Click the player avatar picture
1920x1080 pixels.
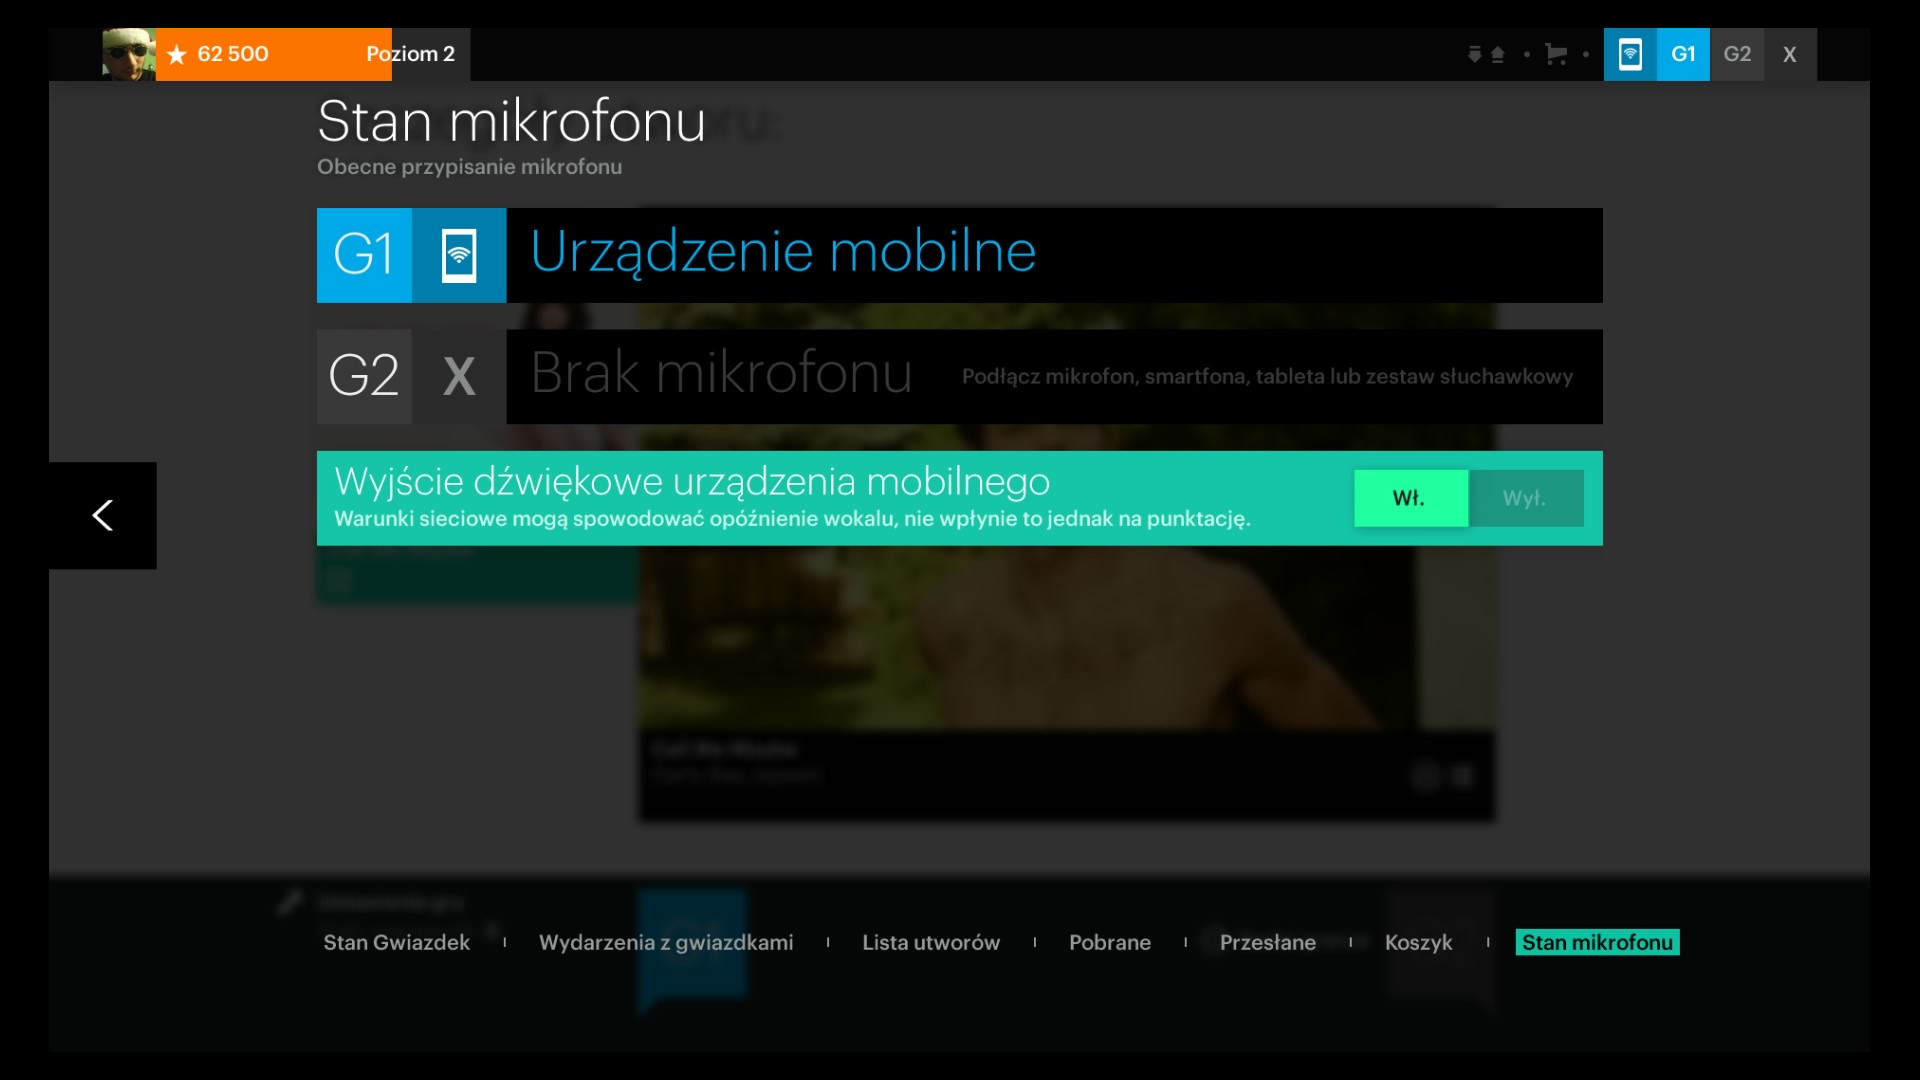128,54
